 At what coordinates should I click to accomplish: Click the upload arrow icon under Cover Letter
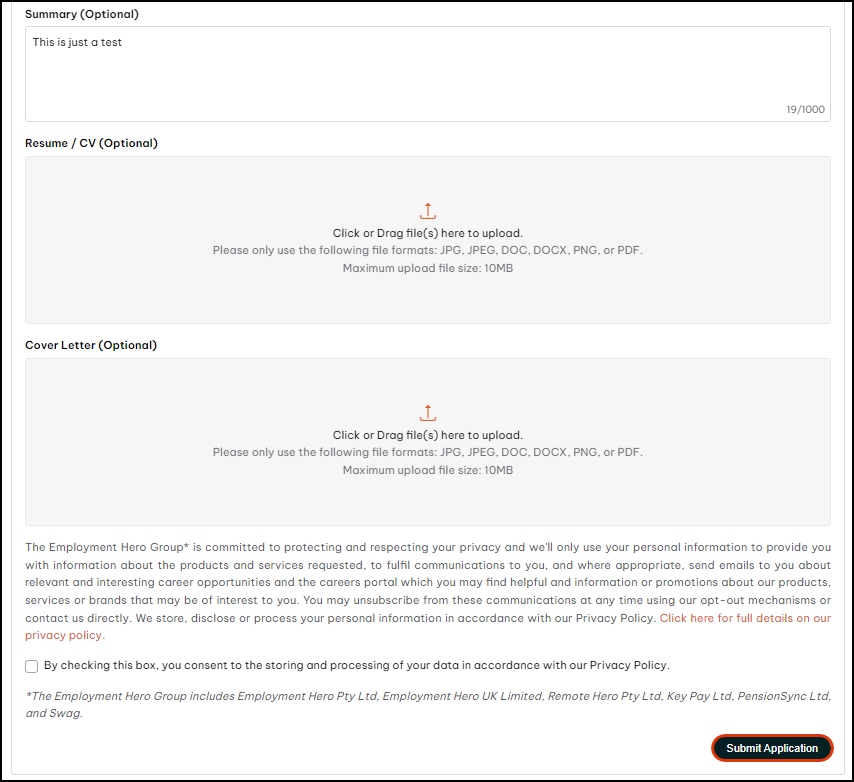point(428,413)
